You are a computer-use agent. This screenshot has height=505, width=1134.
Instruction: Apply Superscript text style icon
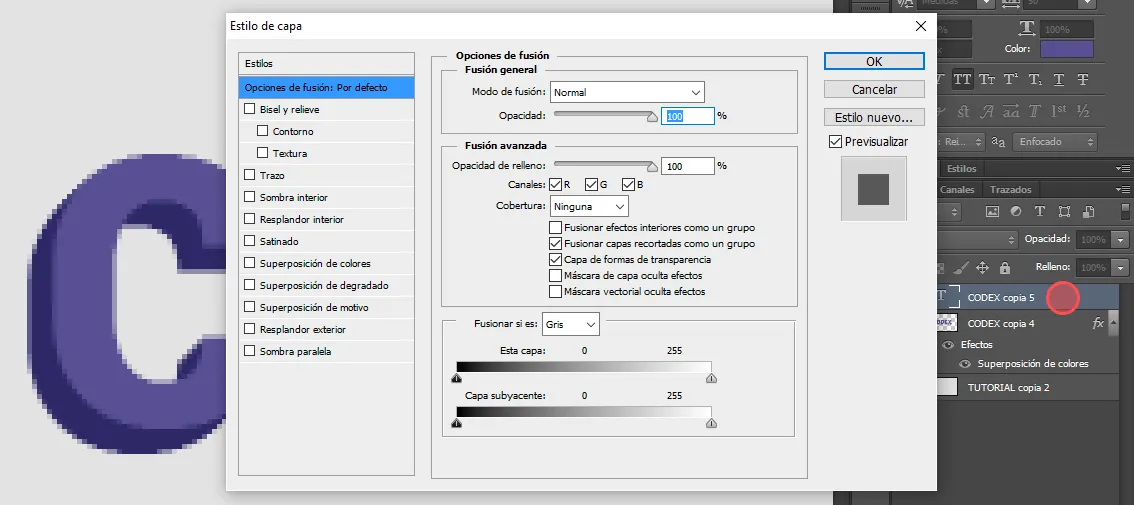pyautogui.click(x=1010, y=80)
